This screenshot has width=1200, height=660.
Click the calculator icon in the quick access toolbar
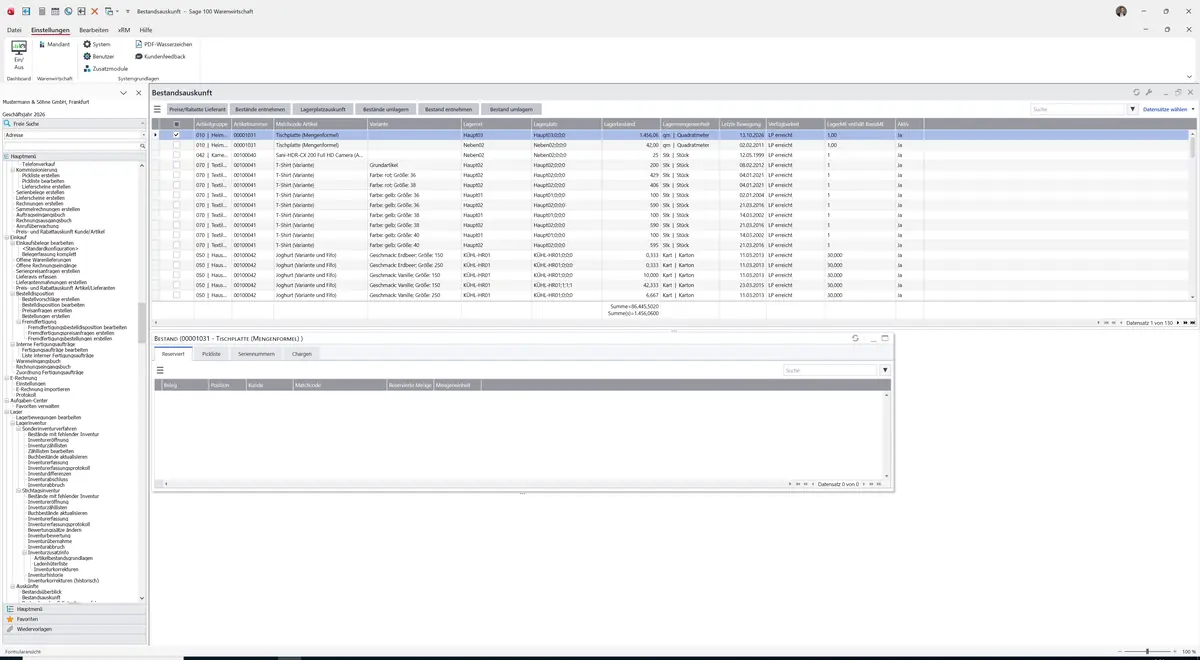pyautogui.click(x=43, y=11)
